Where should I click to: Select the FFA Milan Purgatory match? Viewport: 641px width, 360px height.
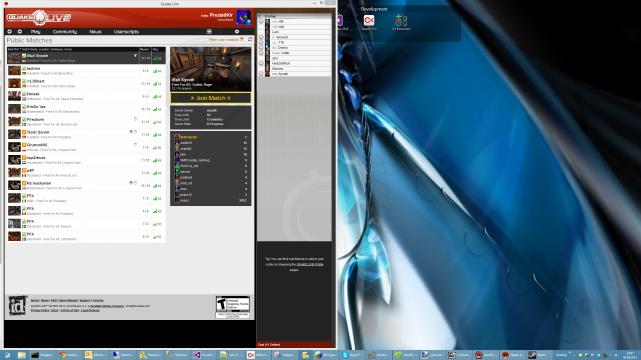click(86, 198)
